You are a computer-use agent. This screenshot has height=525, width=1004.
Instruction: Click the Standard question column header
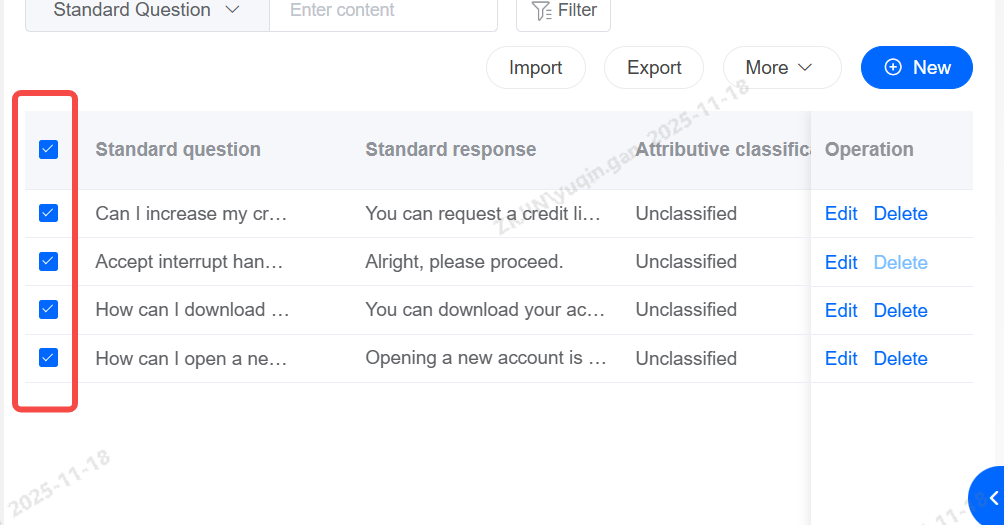tap(178, 149)
